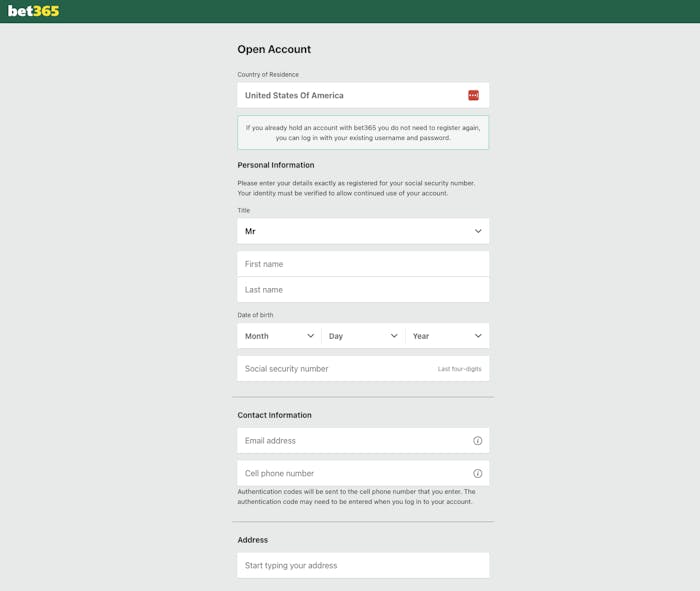
Task: Click the Cell phone number info icon
Action: [477, 473]
